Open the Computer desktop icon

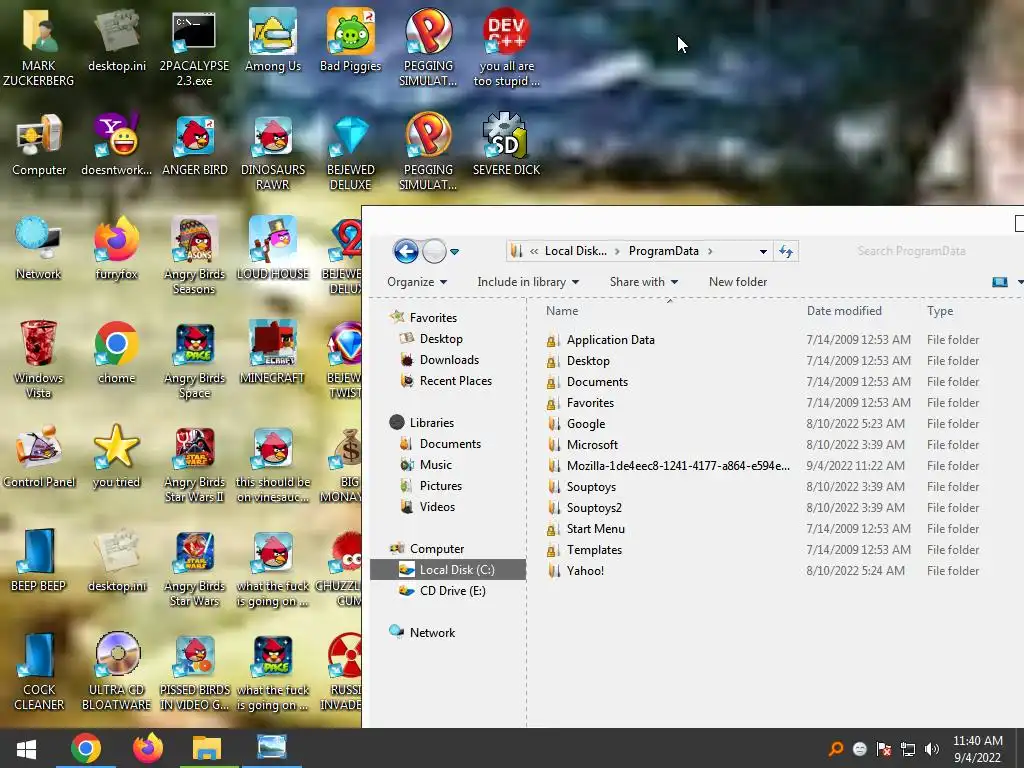tap(39, 145)
